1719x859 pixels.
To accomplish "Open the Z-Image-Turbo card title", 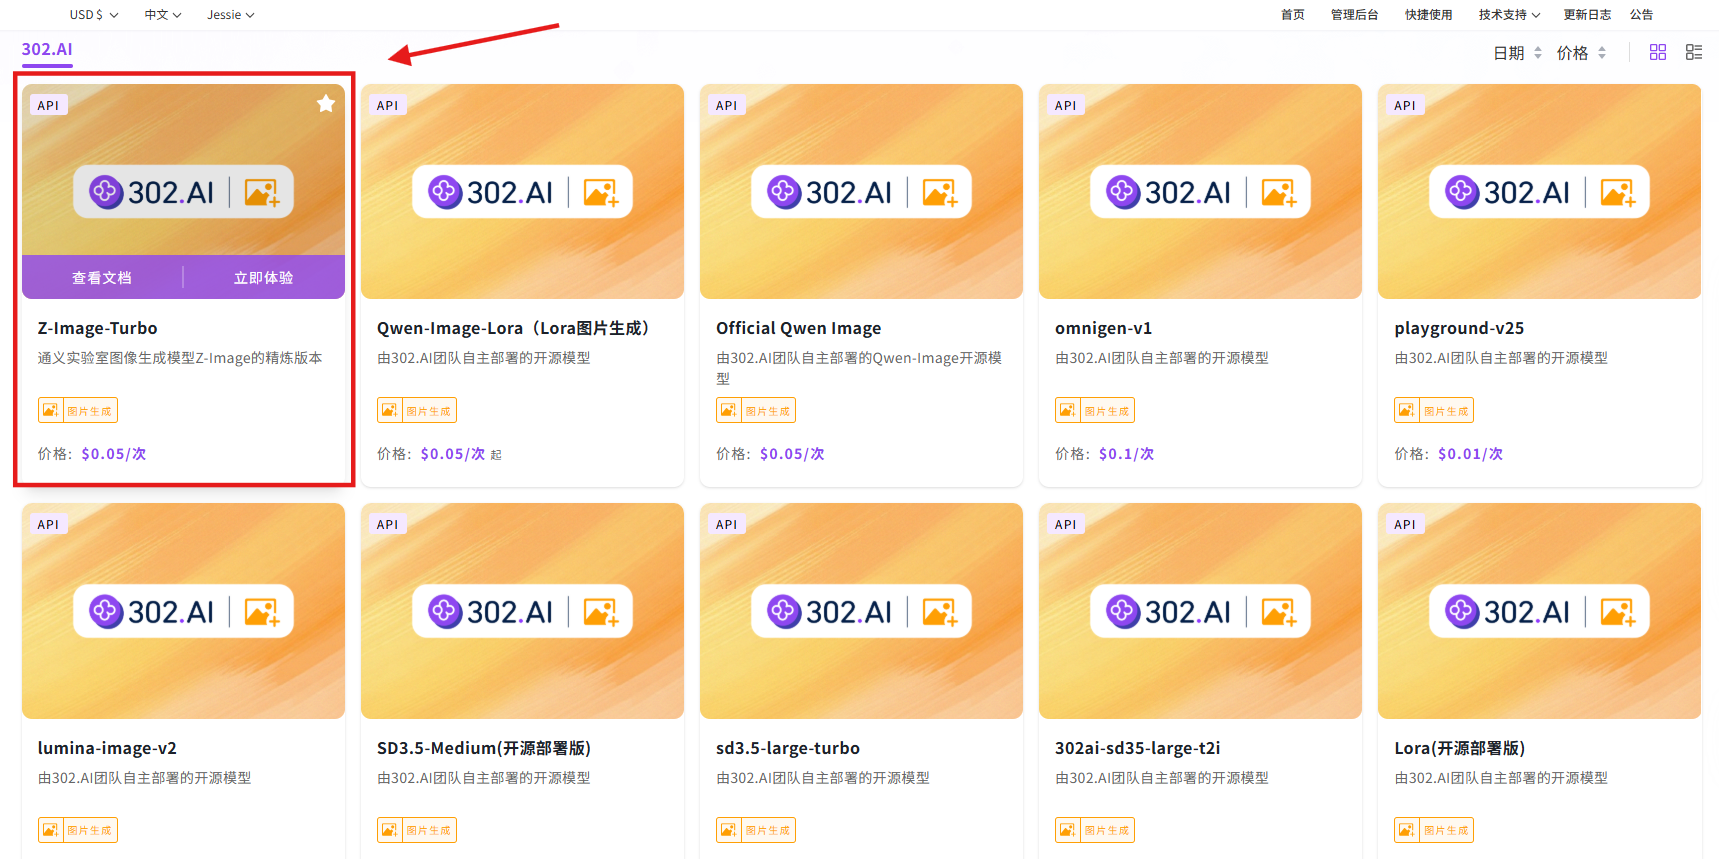I will coord(98,328).
